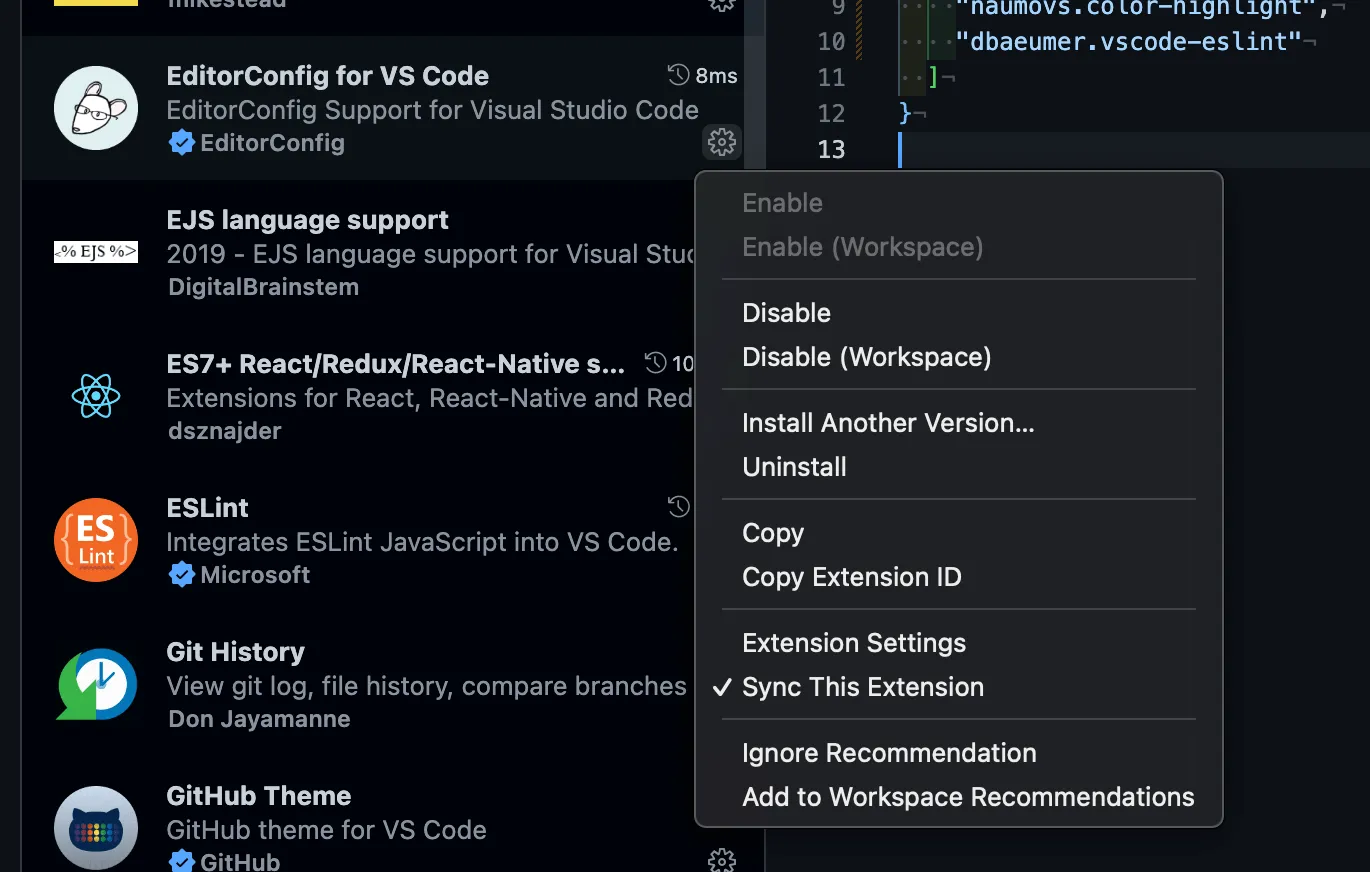Click the manage gear on GitHub Theme
Viewport: 1370px width, 872px height.
click(x=721, y=859)
